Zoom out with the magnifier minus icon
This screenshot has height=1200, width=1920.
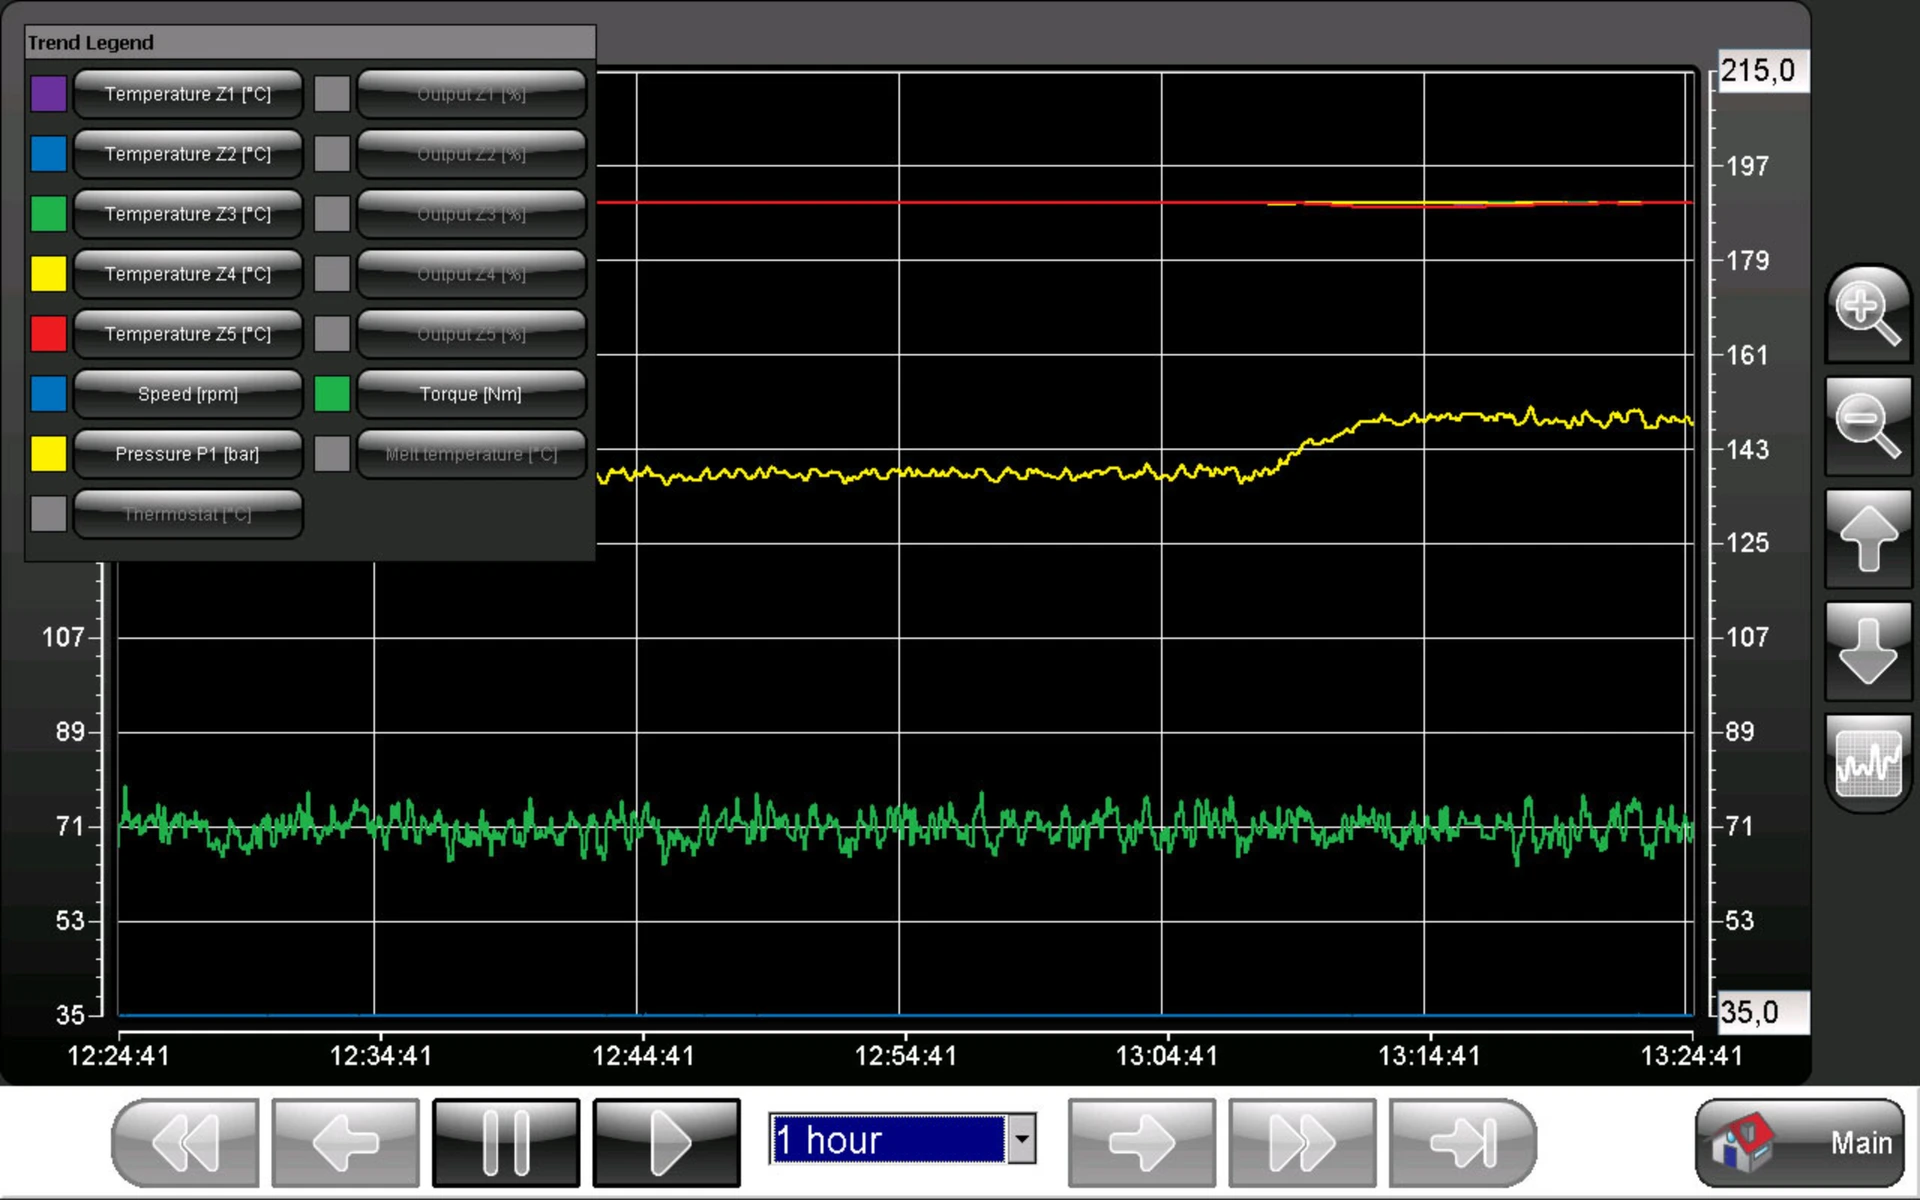(1868, 426)
